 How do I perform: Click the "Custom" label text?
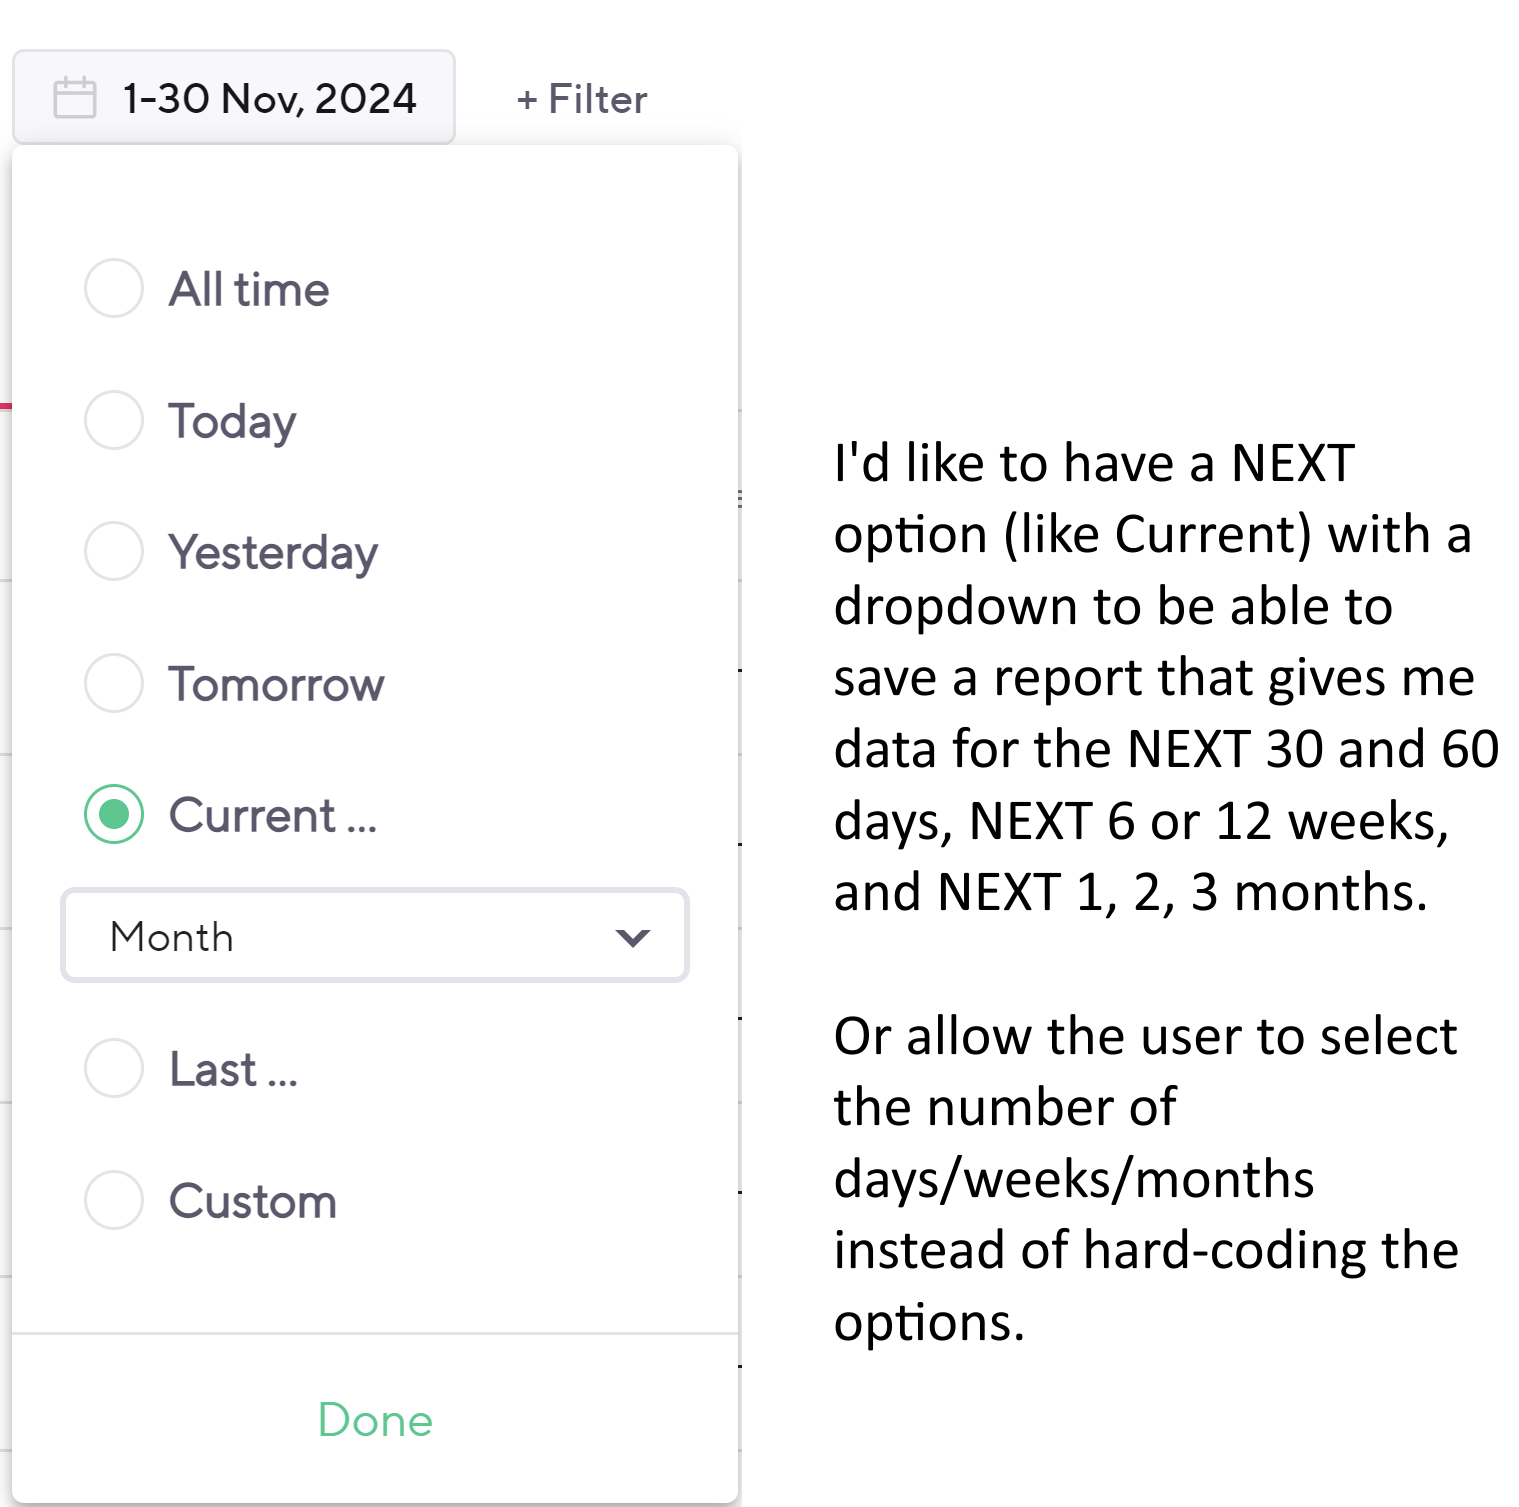tap(253, 1201)
